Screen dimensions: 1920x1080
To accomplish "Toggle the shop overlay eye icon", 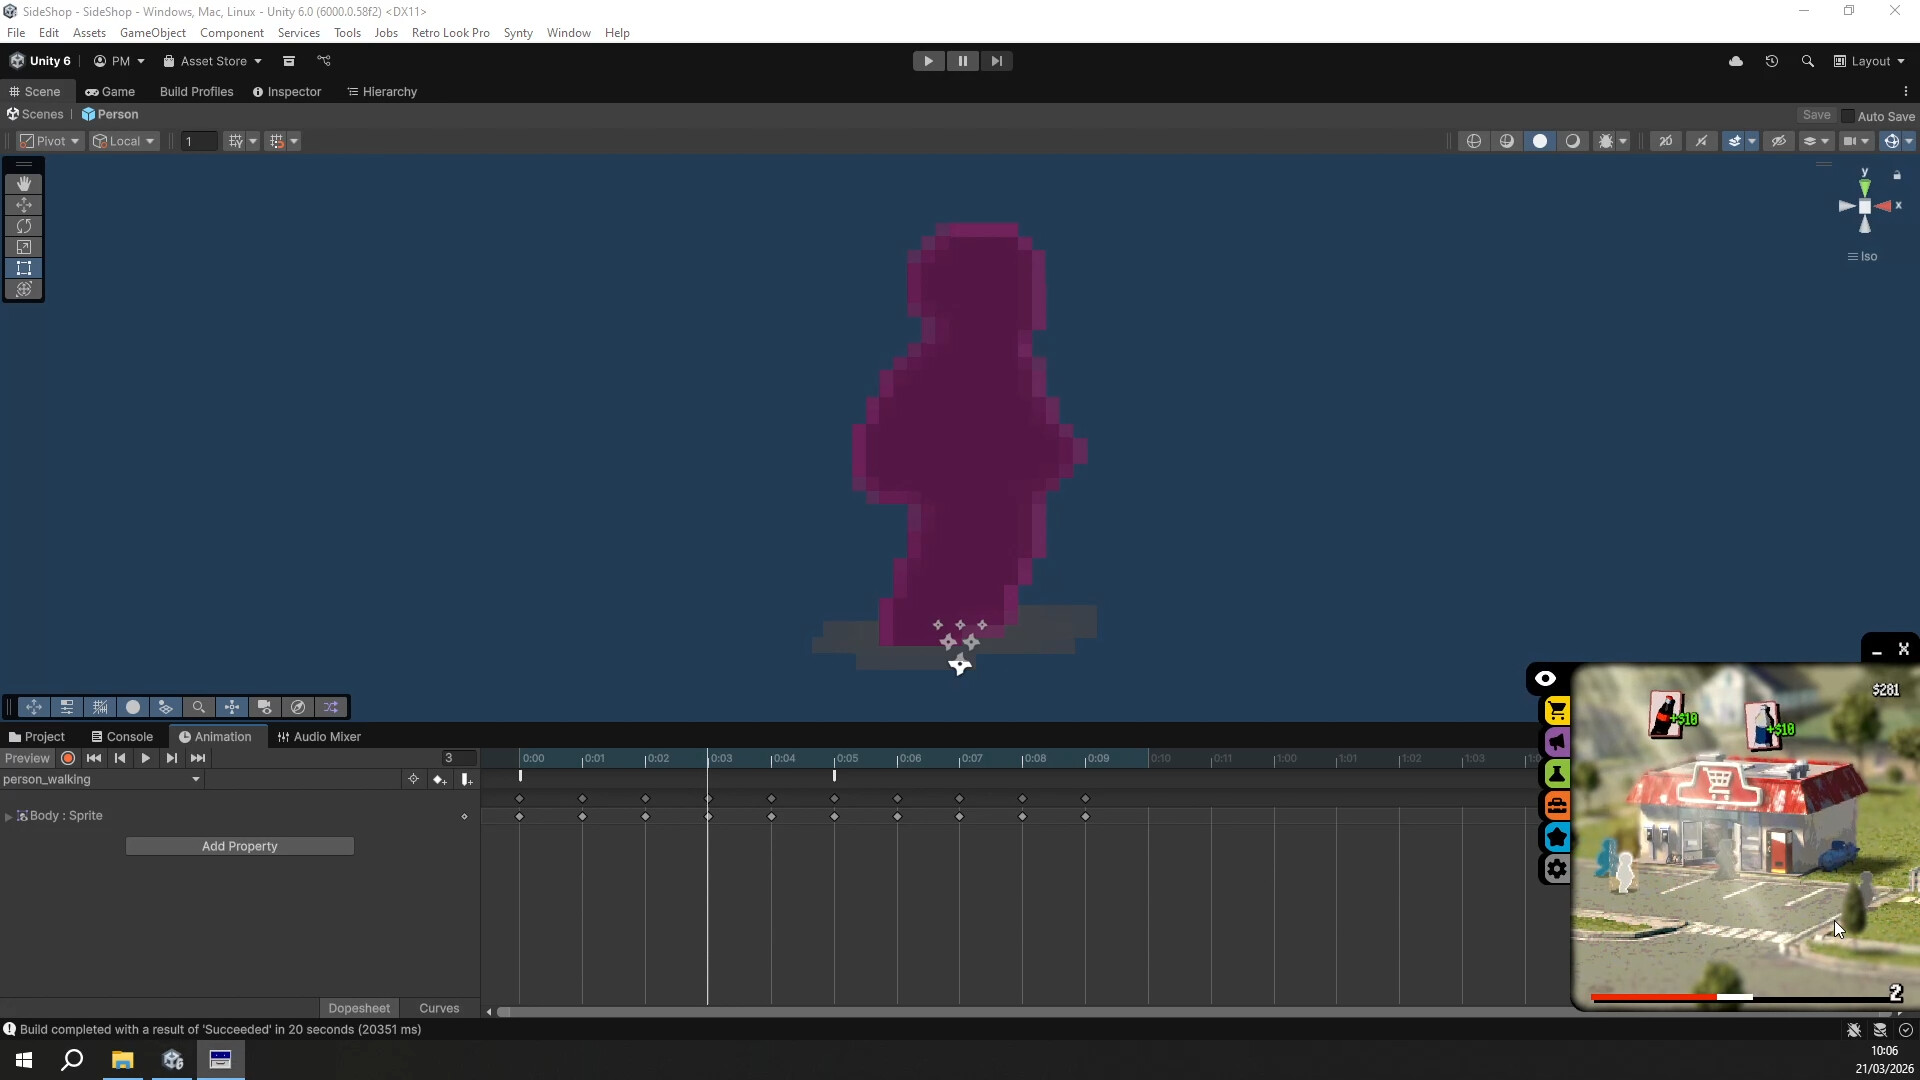I will (1545, 679).
